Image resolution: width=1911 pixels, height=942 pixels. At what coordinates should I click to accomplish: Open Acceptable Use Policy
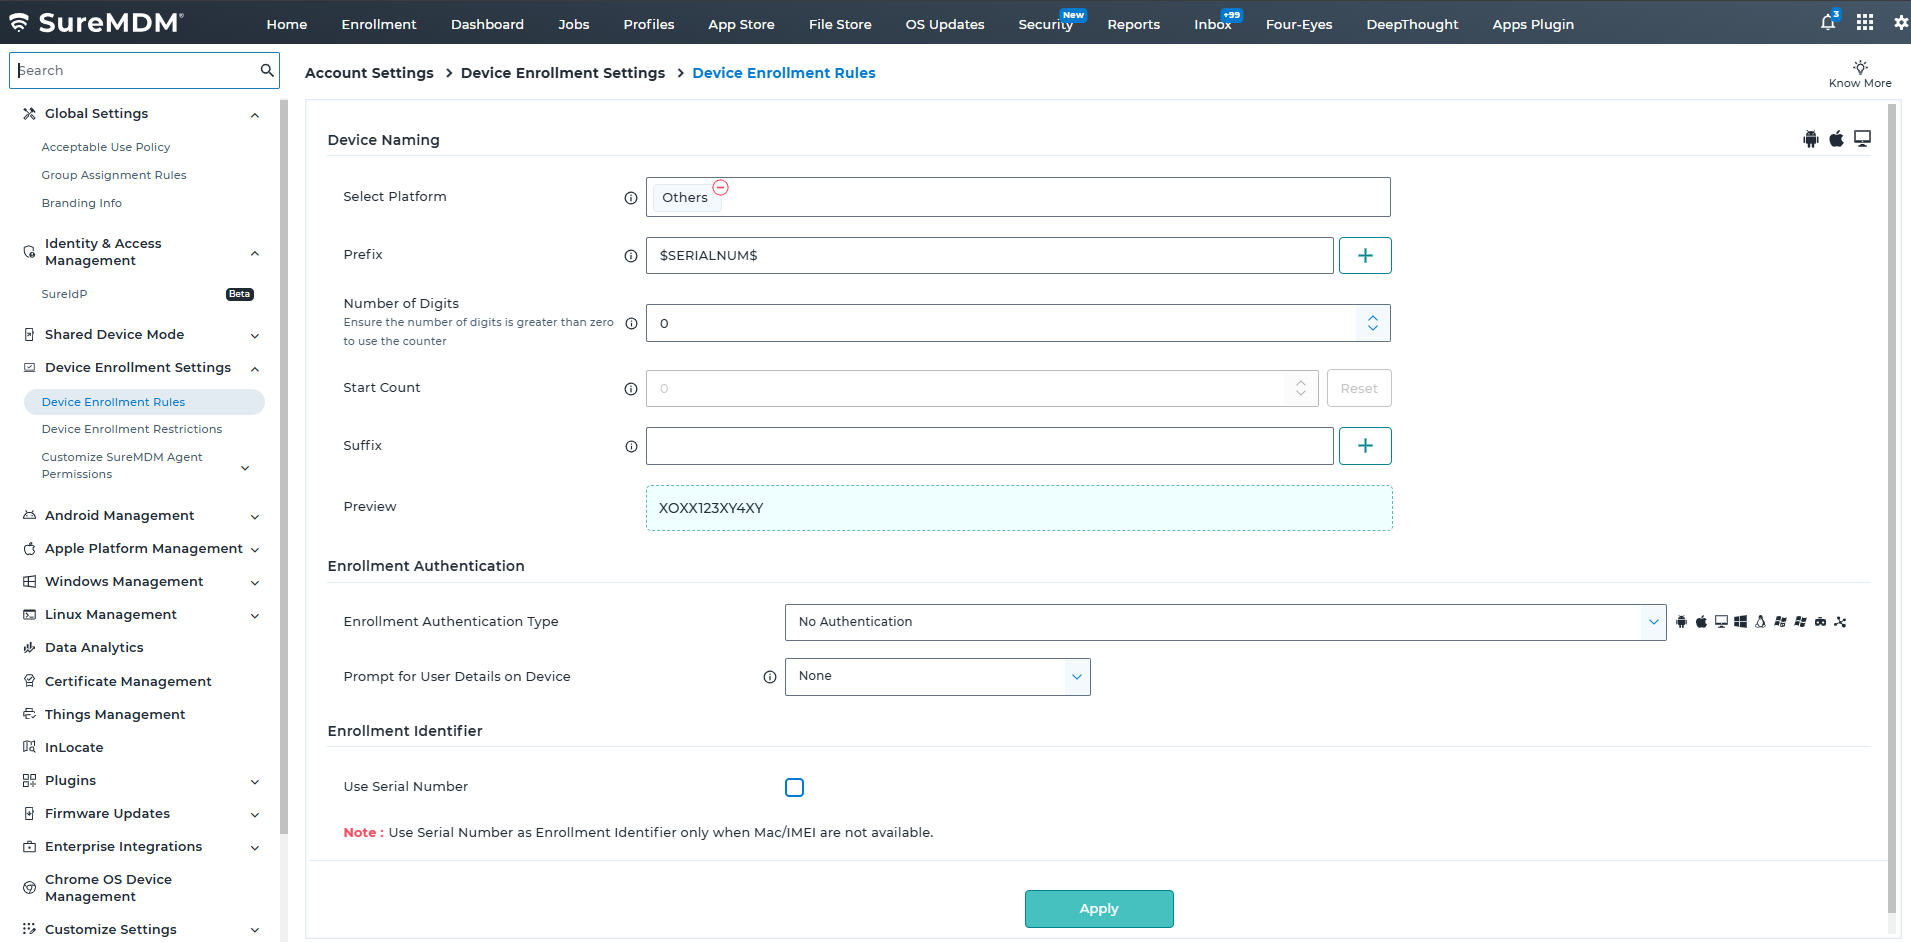coord(106,147)
